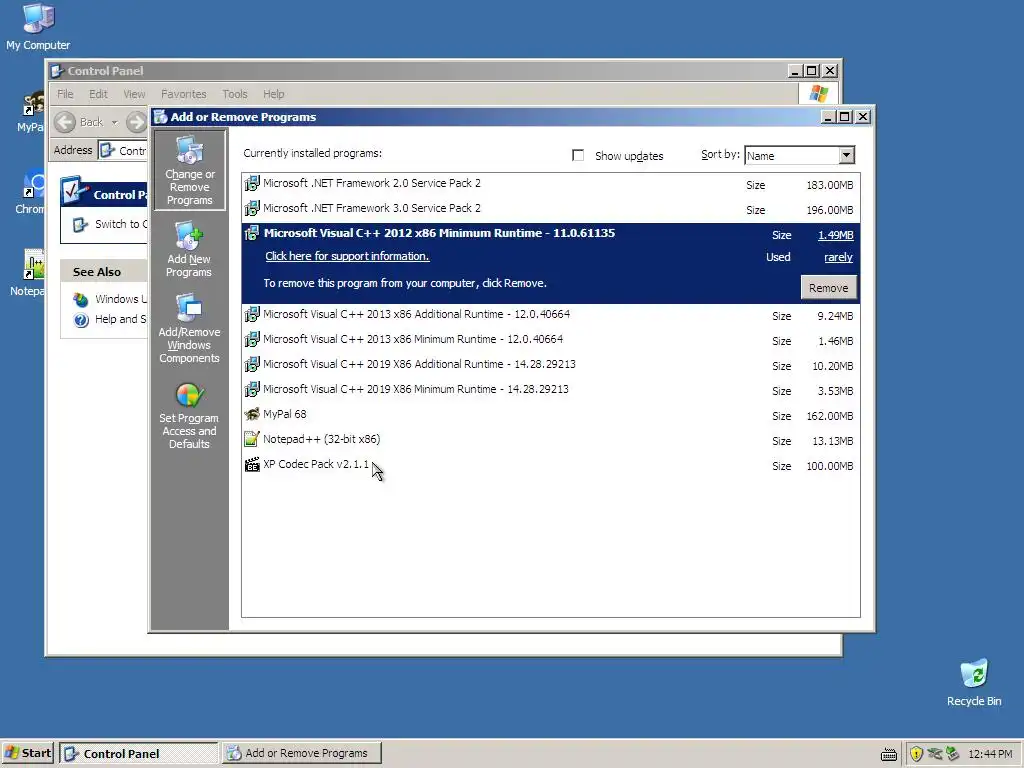The height and width of the screenshot is (768, 1024).
Task: Click Windows Update icon under See Also
Action: [x=81, y=300]
